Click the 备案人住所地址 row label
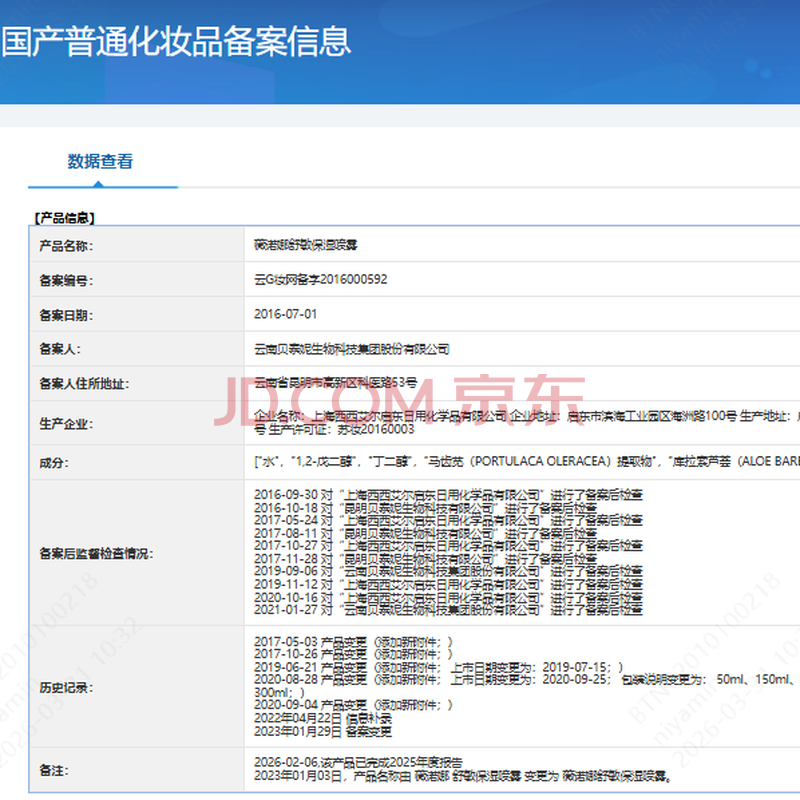Viewport: 800px width, 800px height. point(84,383)
